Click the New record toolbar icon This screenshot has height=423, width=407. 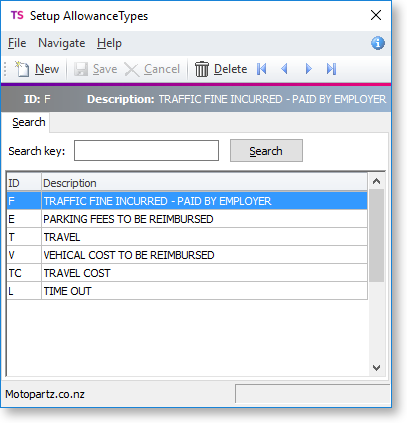click(x=22, y=69)
